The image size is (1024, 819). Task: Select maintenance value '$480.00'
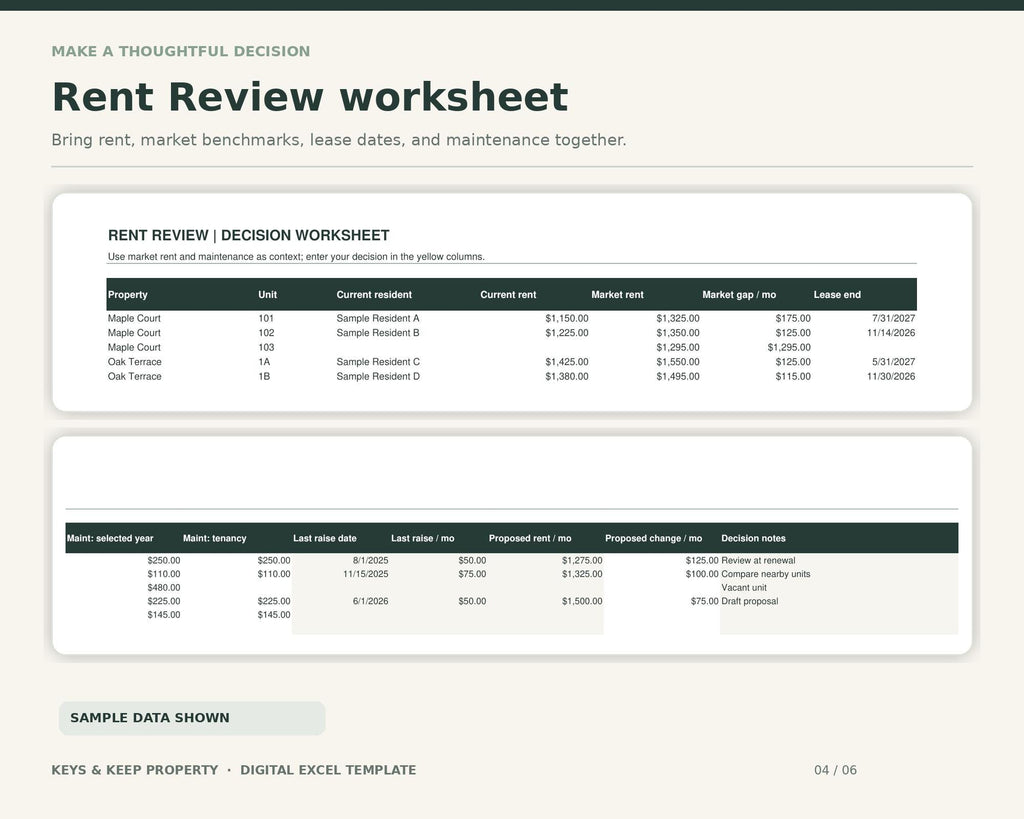tap(163, 587)
